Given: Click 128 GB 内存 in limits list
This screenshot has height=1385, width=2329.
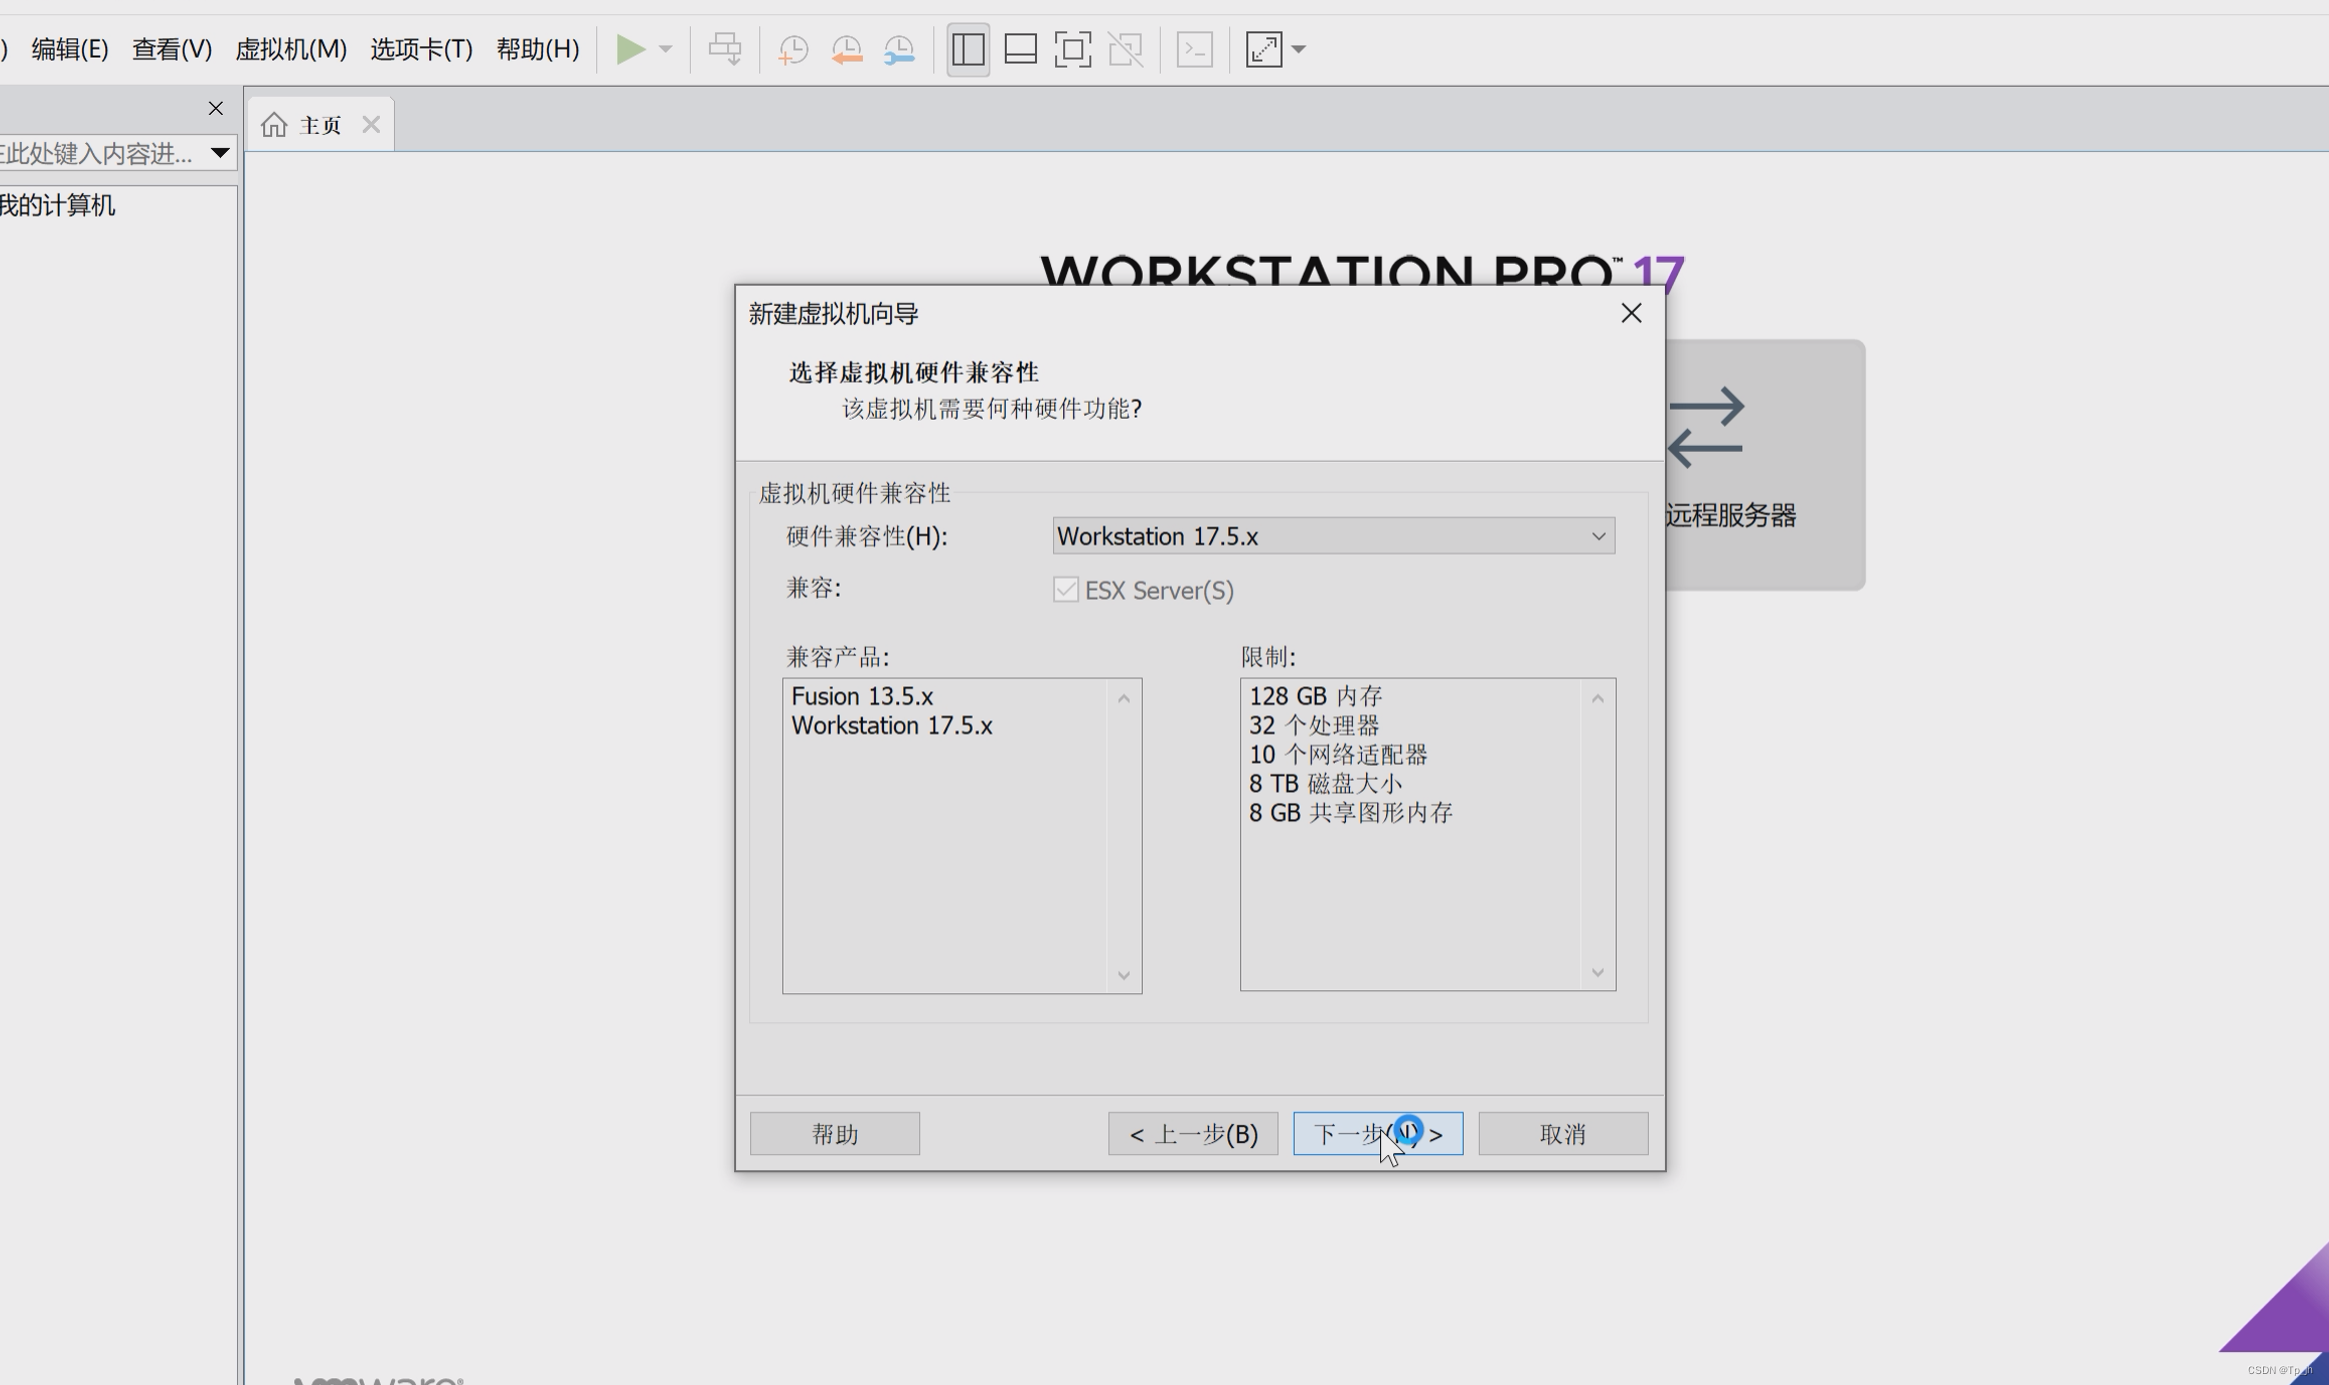Looking at the screenshot, I should coord(1315,696).
